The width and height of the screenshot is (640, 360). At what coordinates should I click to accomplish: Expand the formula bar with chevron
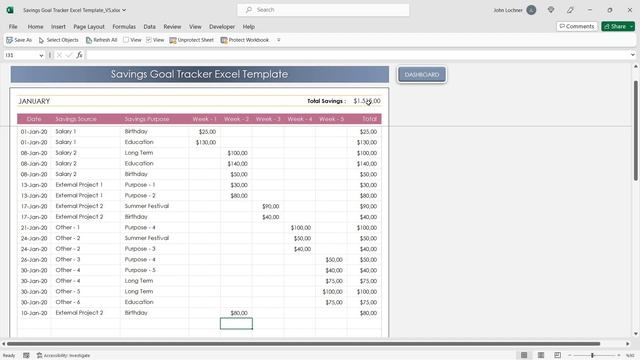coord(633,55)
